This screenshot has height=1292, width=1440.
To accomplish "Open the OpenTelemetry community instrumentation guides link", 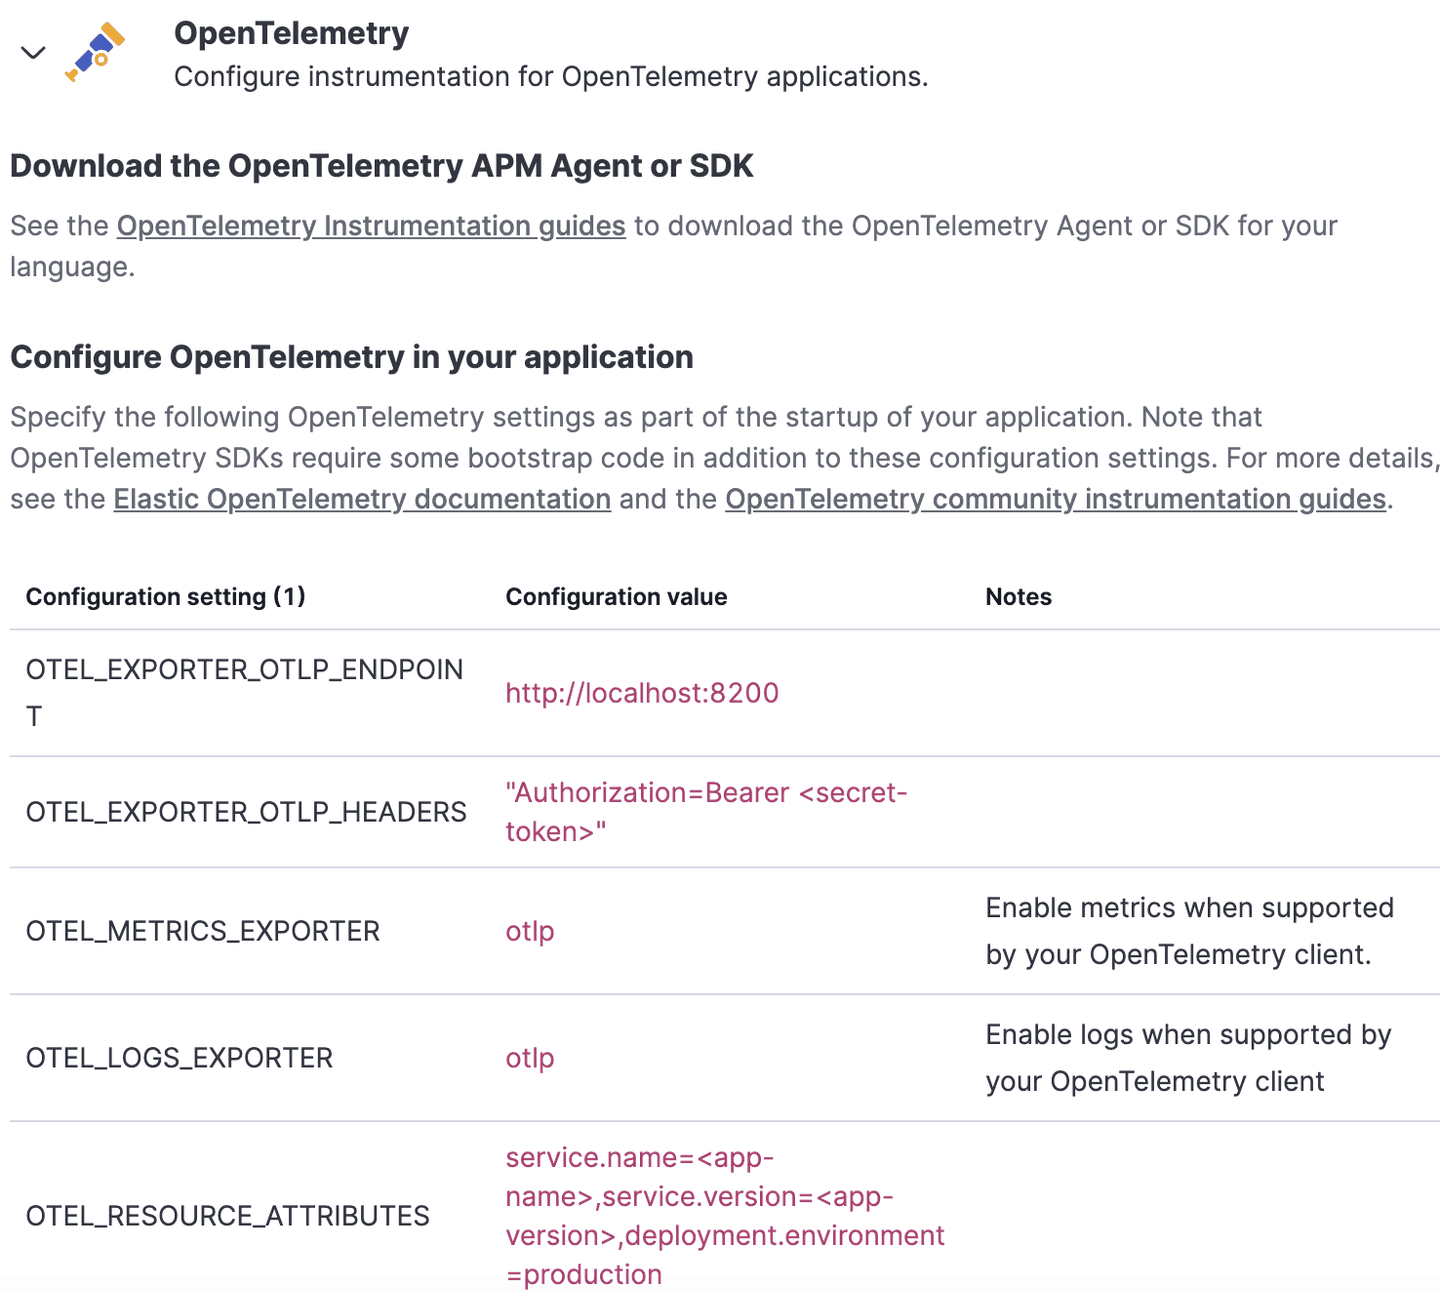I will click(x=1053, y=499).
